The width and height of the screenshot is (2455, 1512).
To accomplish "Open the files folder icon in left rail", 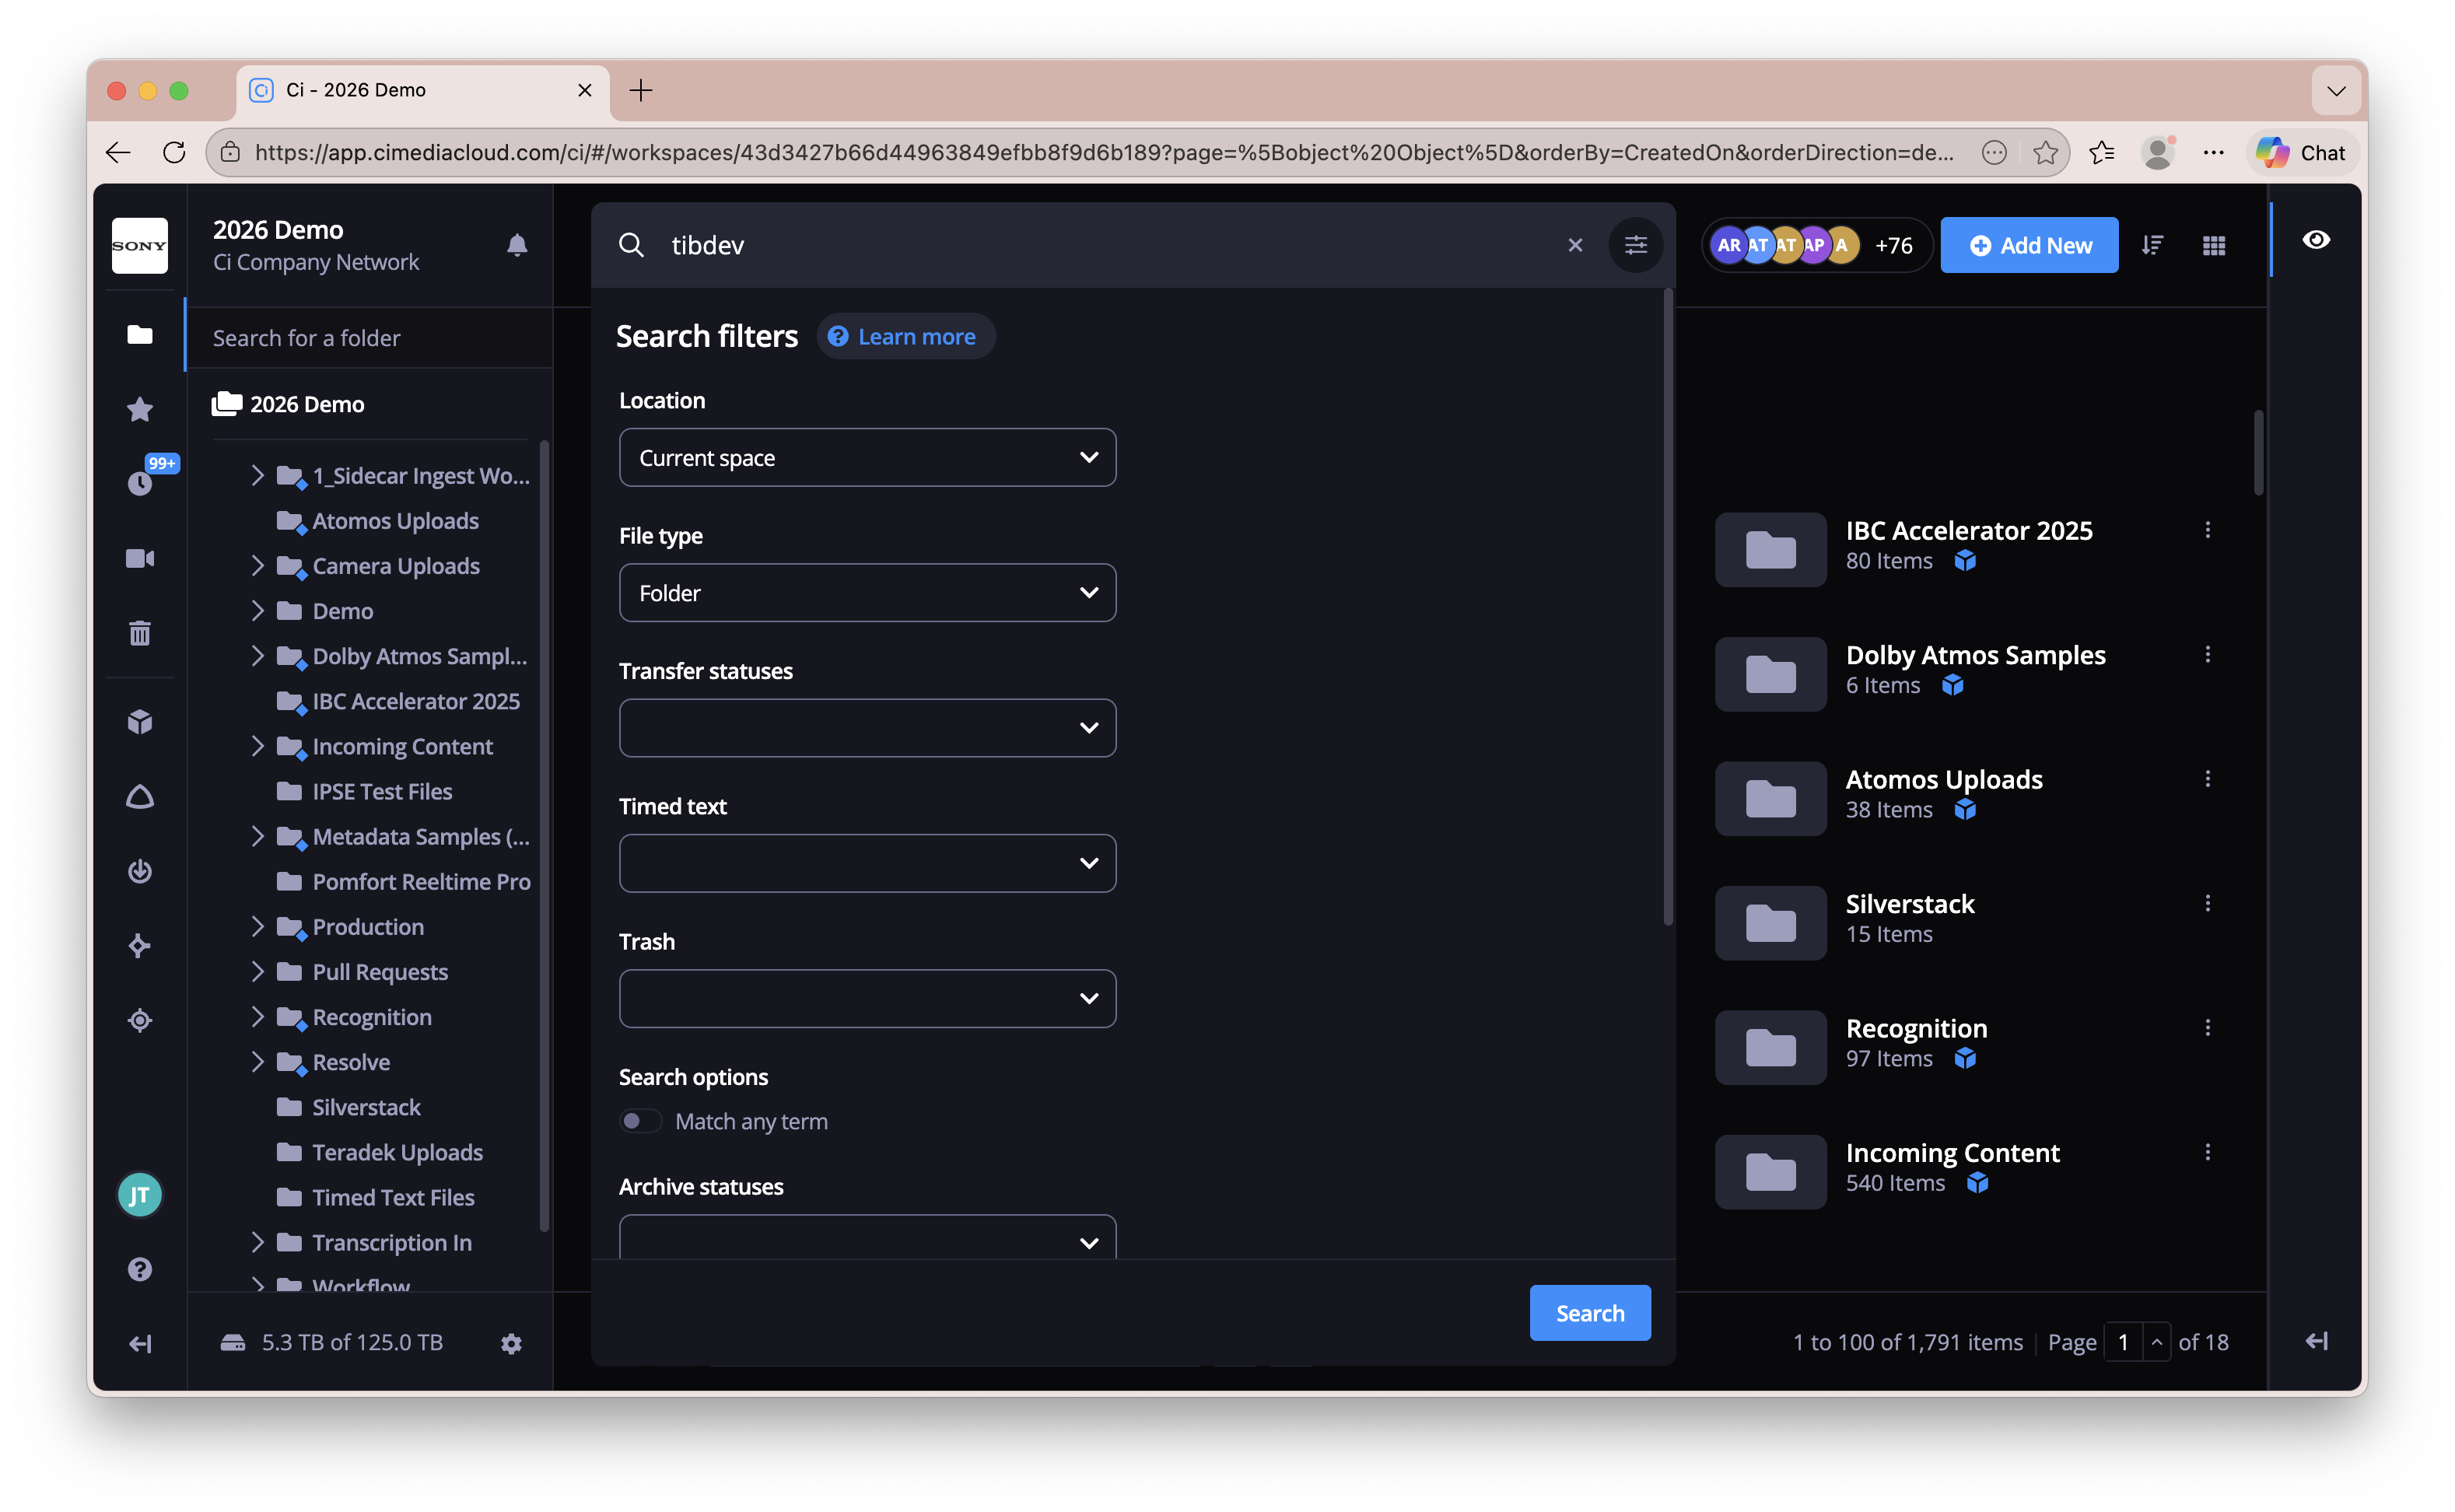I will click(140, 334).
